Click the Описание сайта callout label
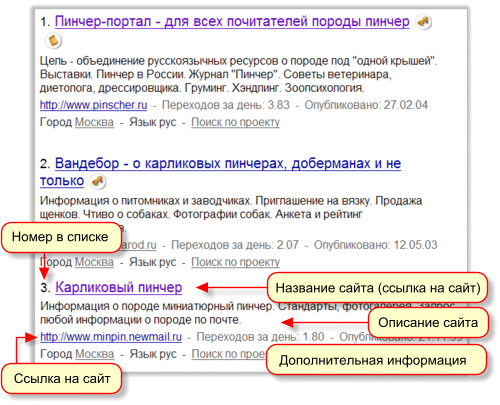Image resolution: width=500 pixels, height=405 pixels. [428, 323]
